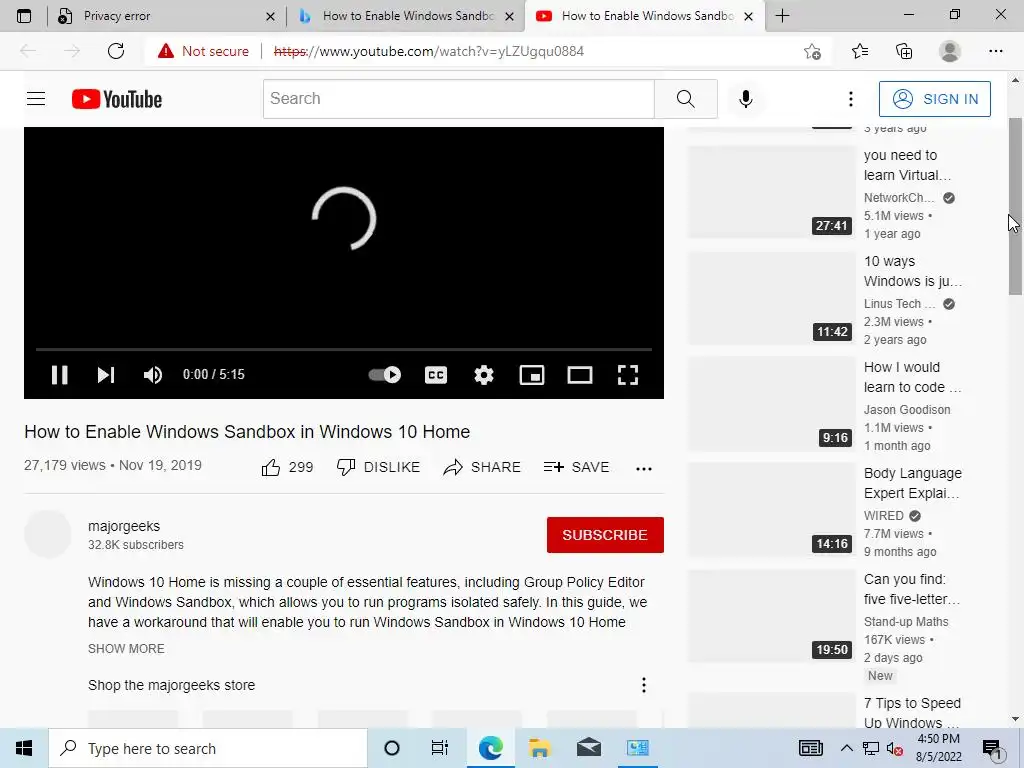Open 'Body Language Expert Explai...' video

pyautogui.click(x=912, y=483)
